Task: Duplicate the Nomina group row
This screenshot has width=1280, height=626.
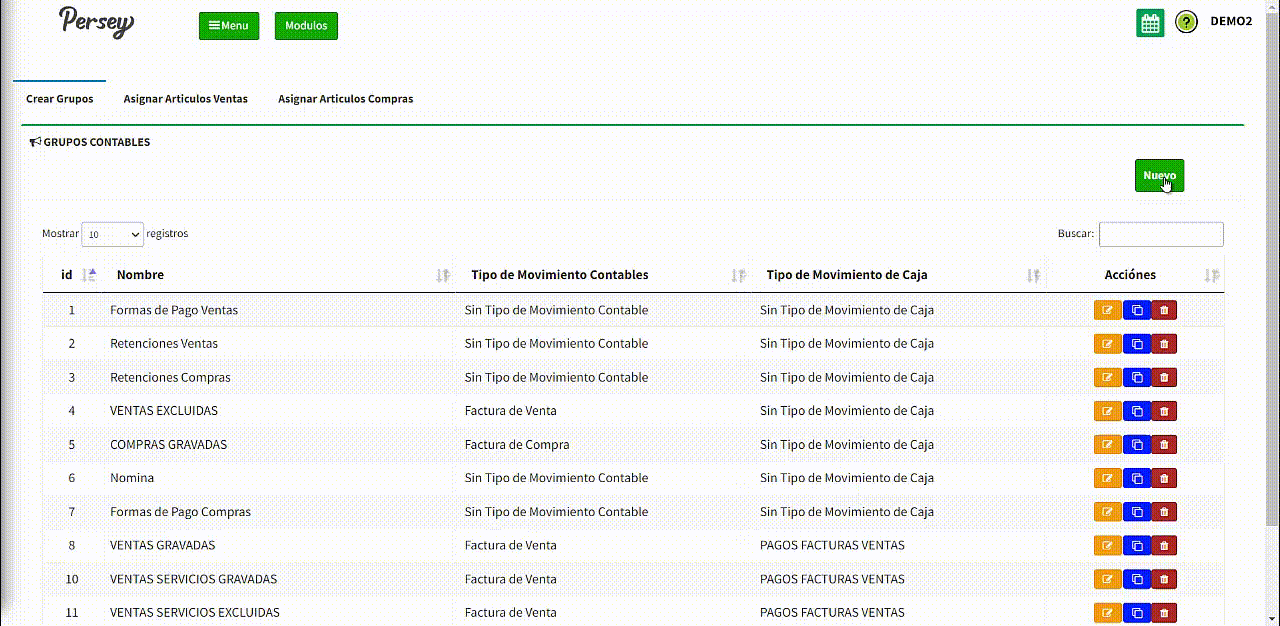Action: (1136, 478)
